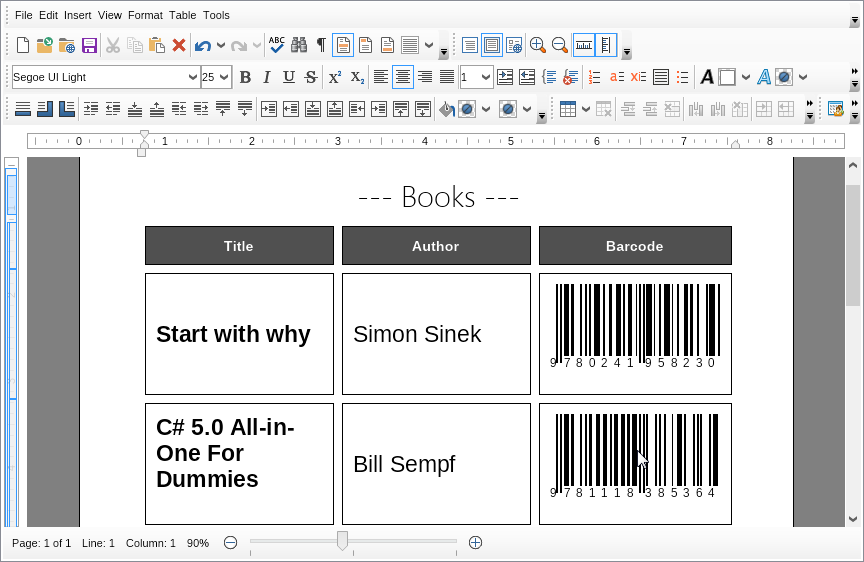Create a new document with New icon

click(x=23, y=45)
